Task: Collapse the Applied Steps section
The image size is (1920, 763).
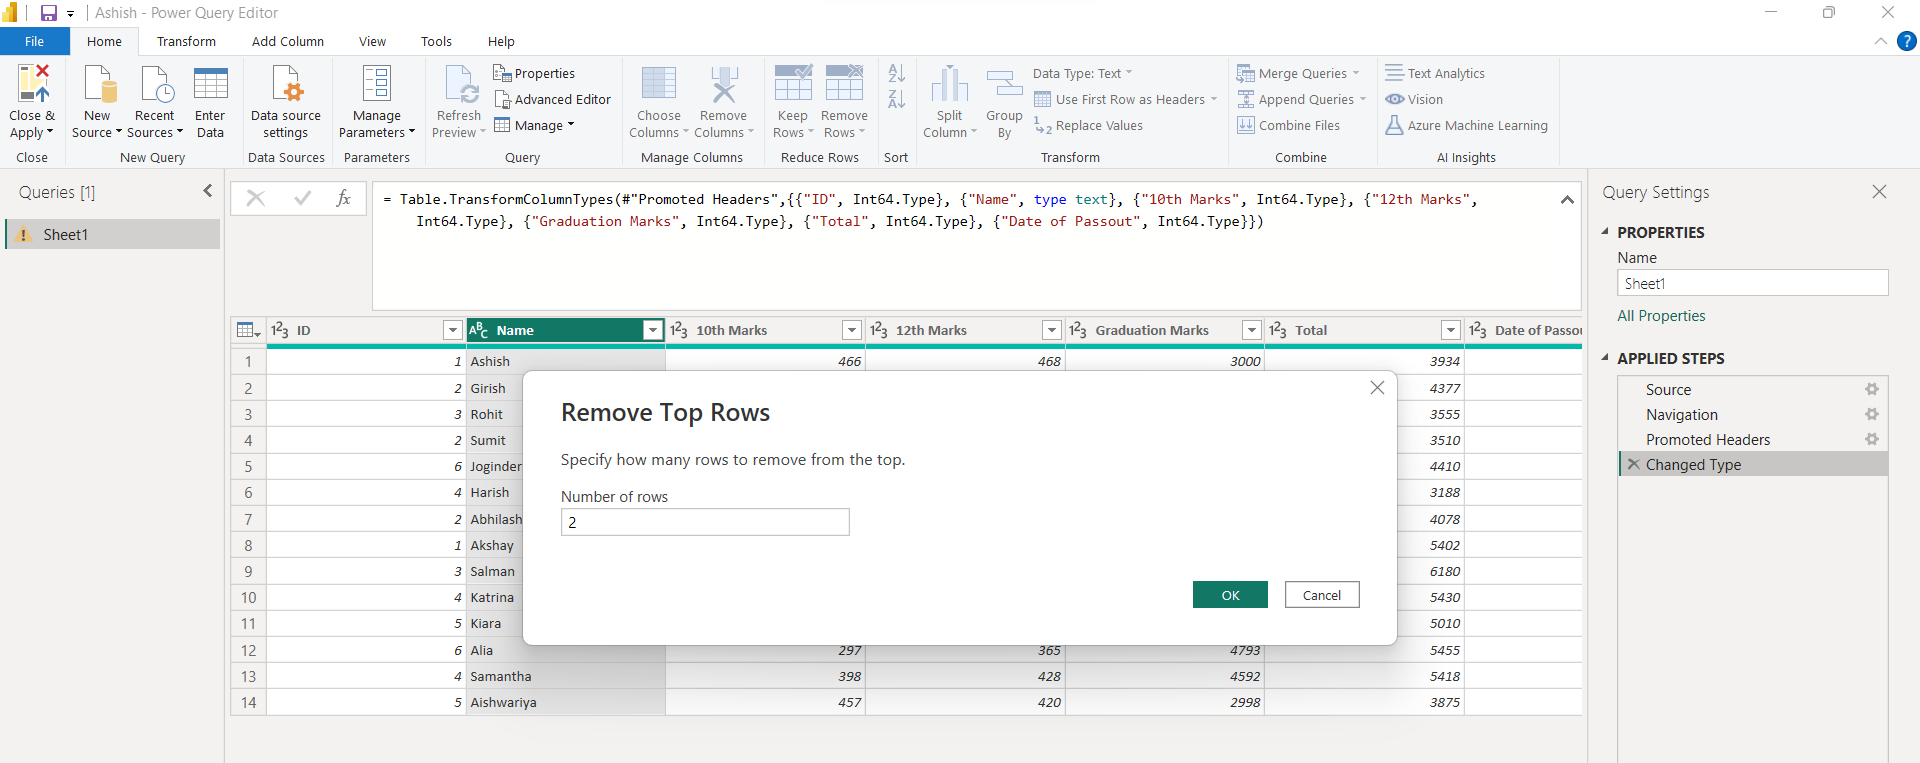Action: point(1605,358)
